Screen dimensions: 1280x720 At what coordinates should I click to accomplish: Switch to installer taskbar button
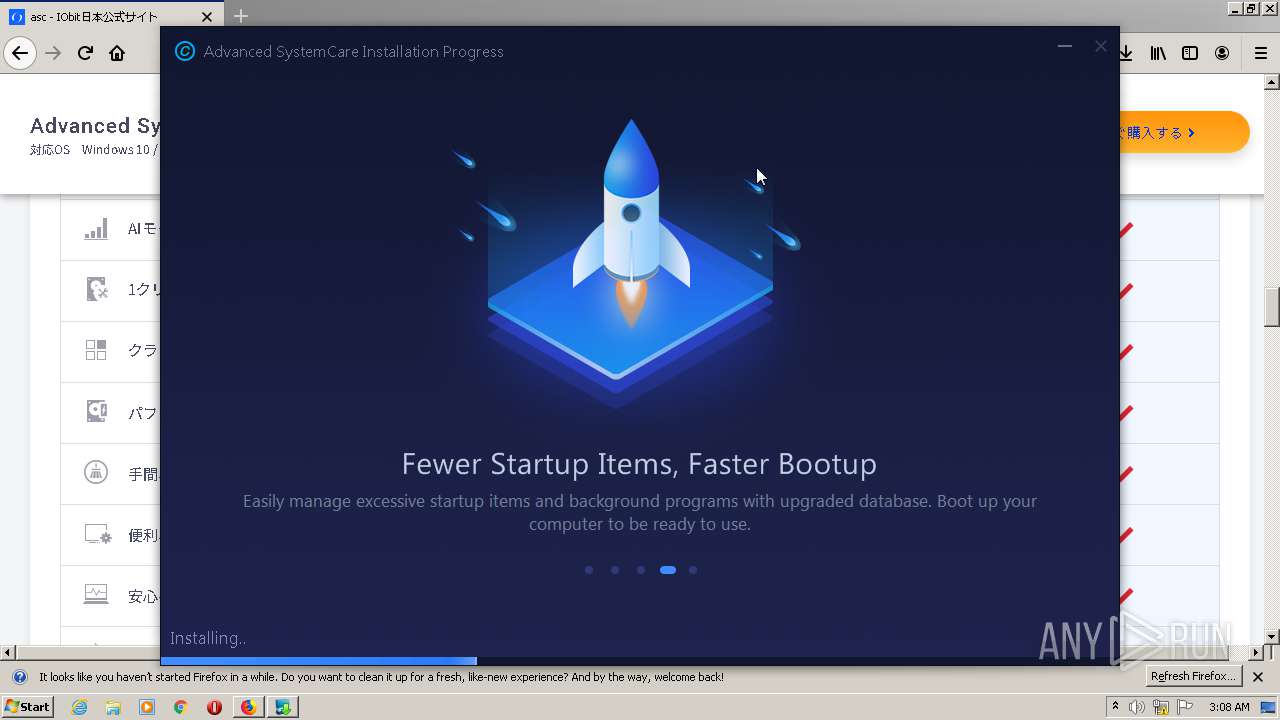coord(284,707)
